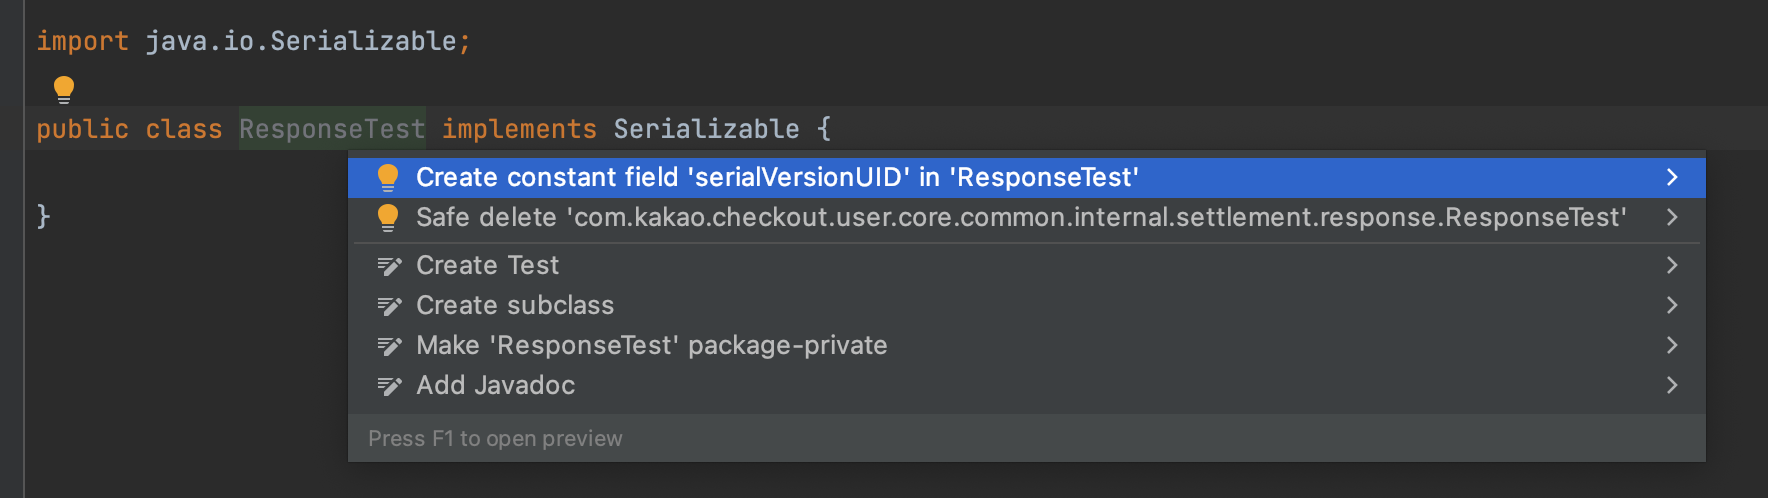
Task: Click the bulb icon beside Safe delete
Action: [x=388, y=218]
